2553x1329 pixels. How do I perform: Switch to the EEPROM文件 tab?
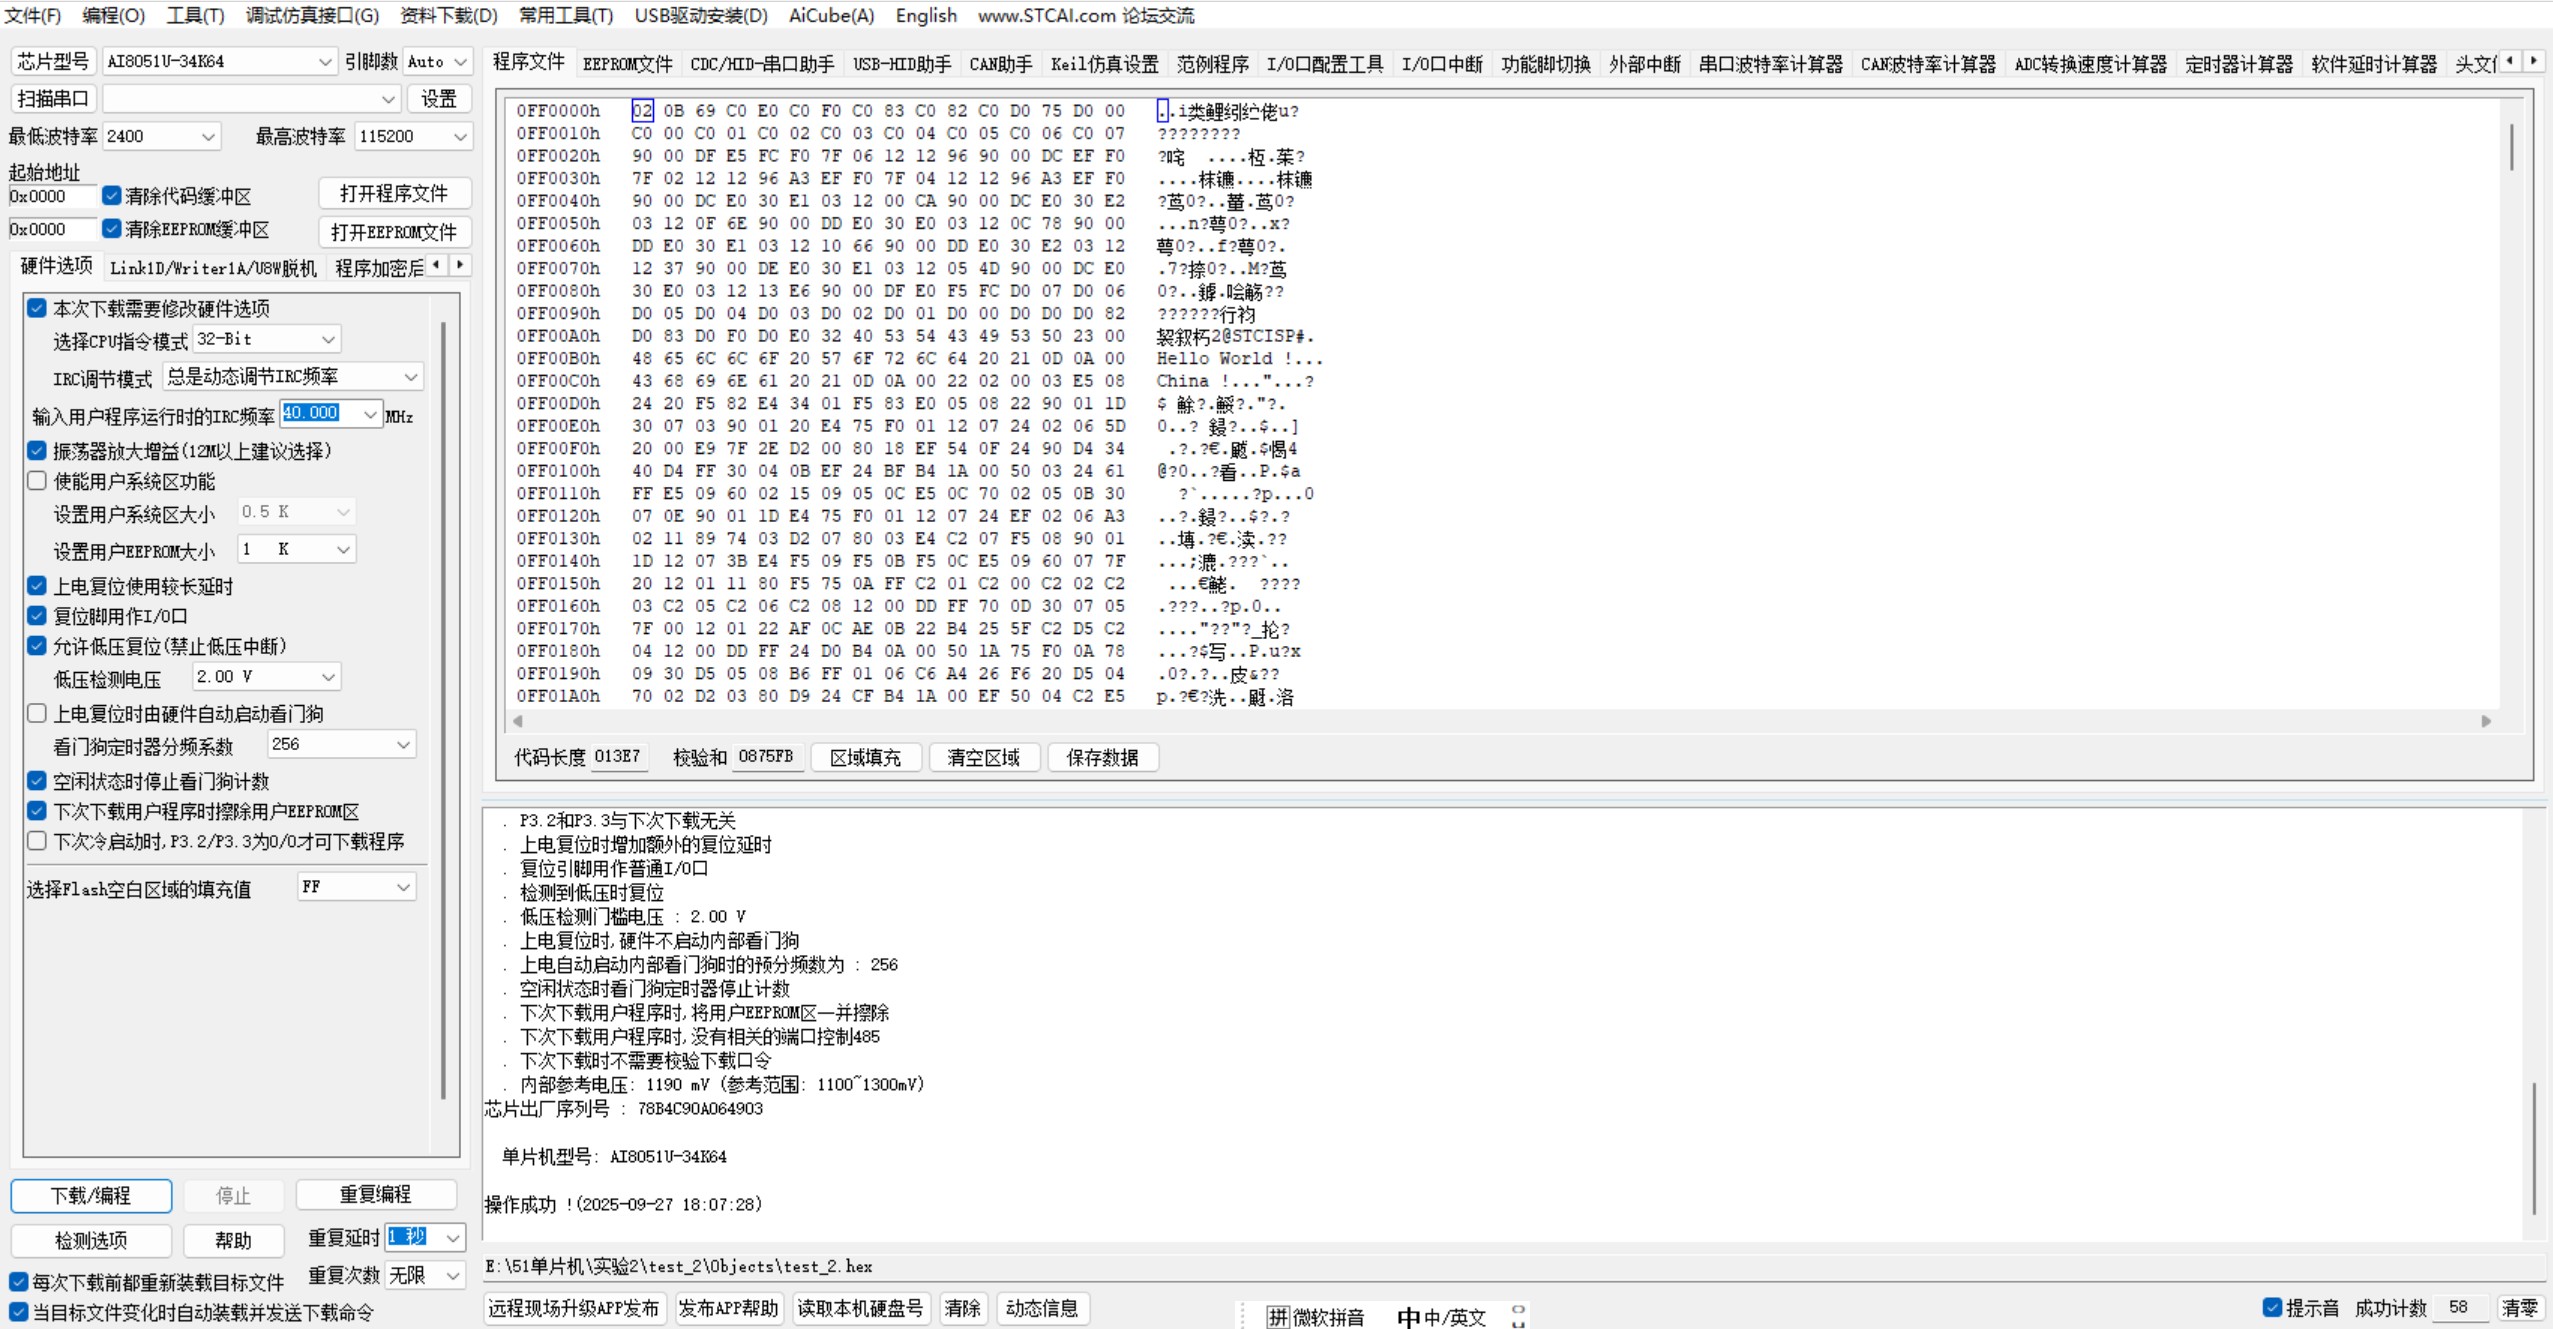point(627,64)
